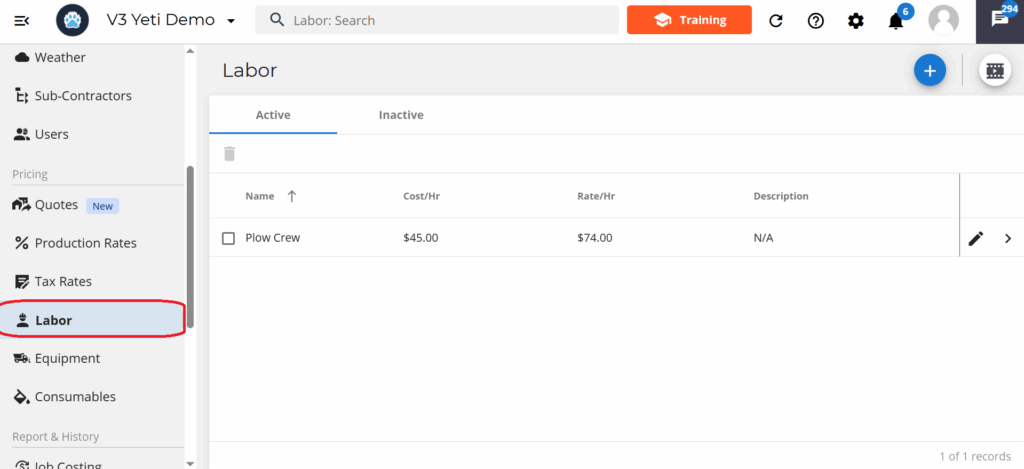Screen dimensions: 1024x469
Task: Open Production Rates in the sidebar
Action: [91, 244]
